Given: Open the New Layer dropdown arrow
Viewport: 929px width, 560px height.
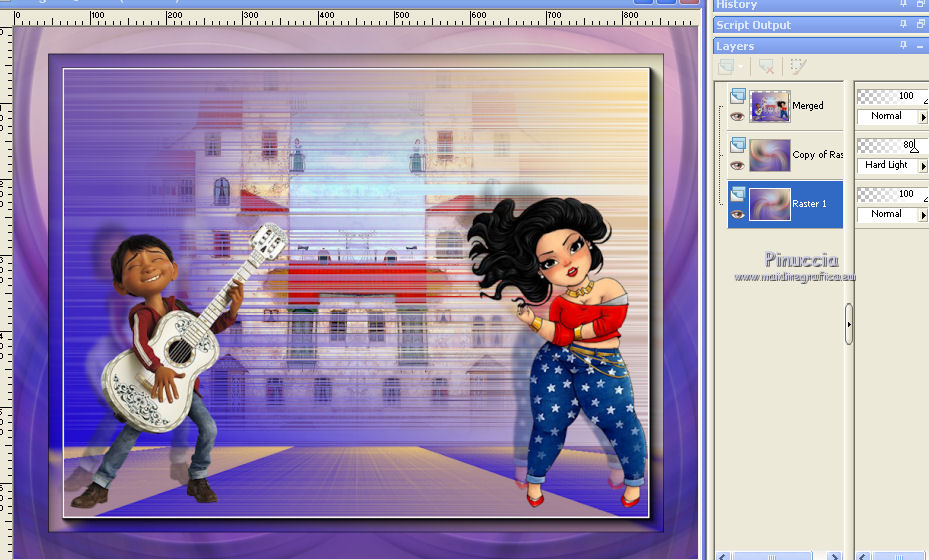Looking at the screenshot, I should pos(741,66).
